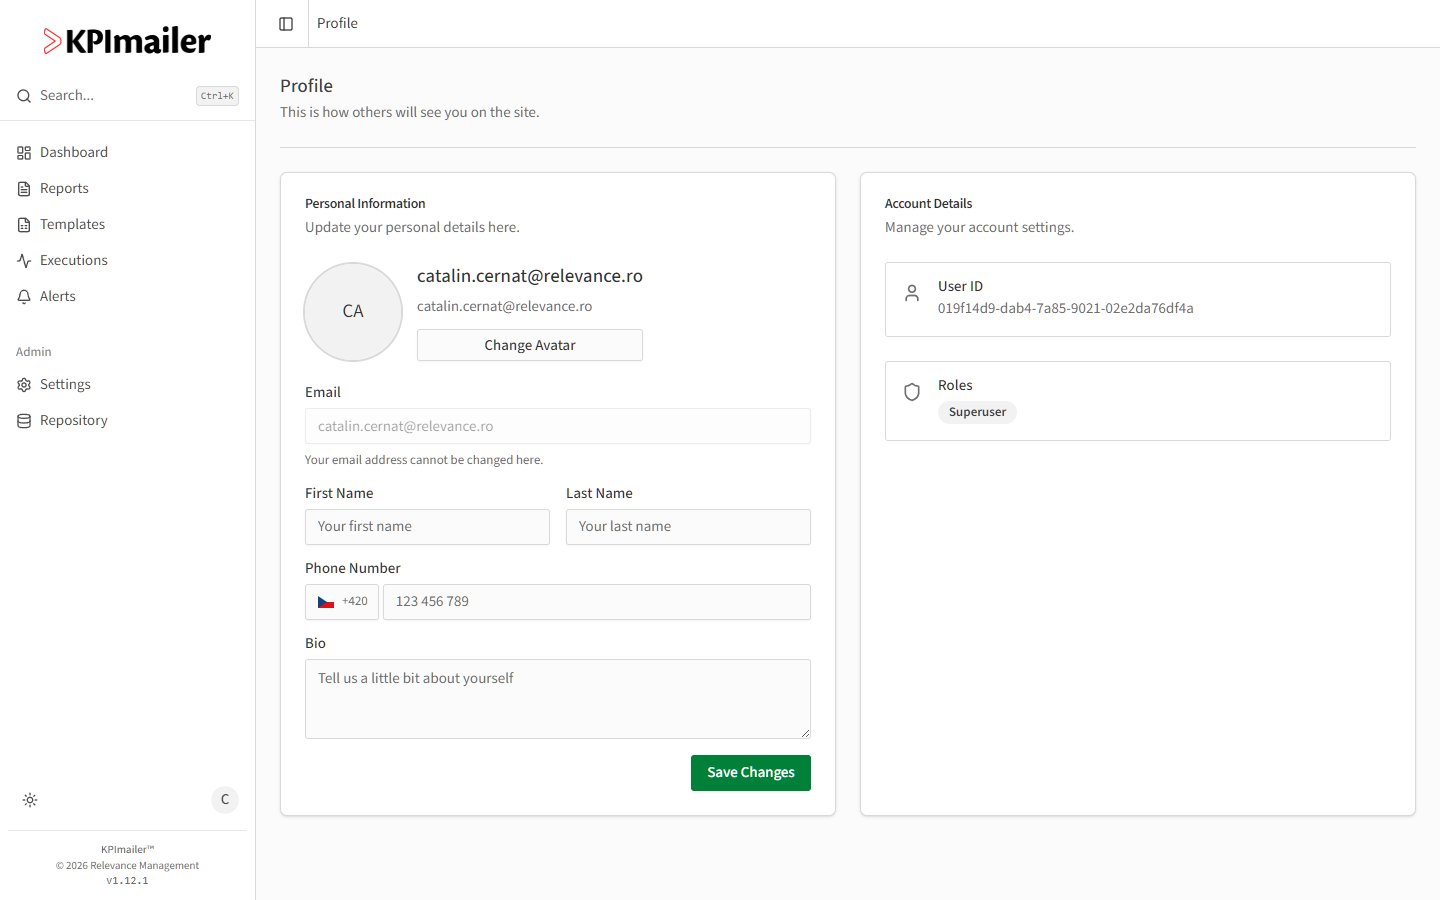The height and width of the screenshot is (900, 1440).
Task: Click the Executions activity icon
Action: tap(24, 261)
